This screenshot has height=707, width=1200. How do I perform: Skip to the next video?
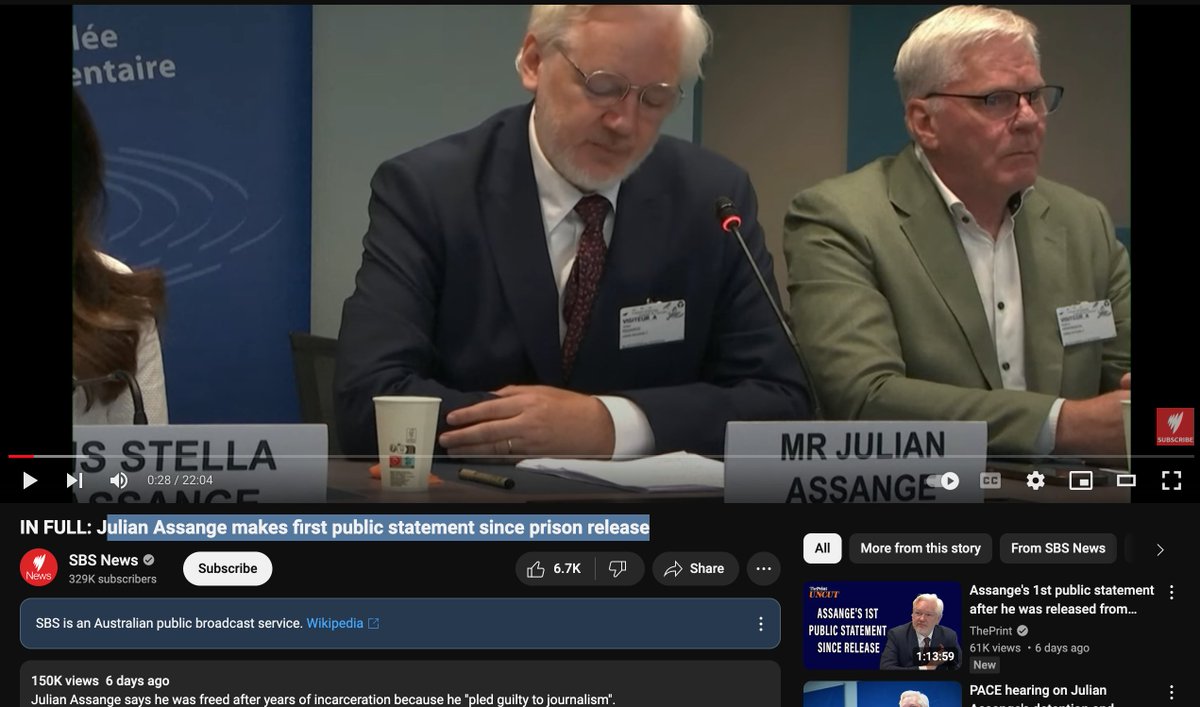74,481
